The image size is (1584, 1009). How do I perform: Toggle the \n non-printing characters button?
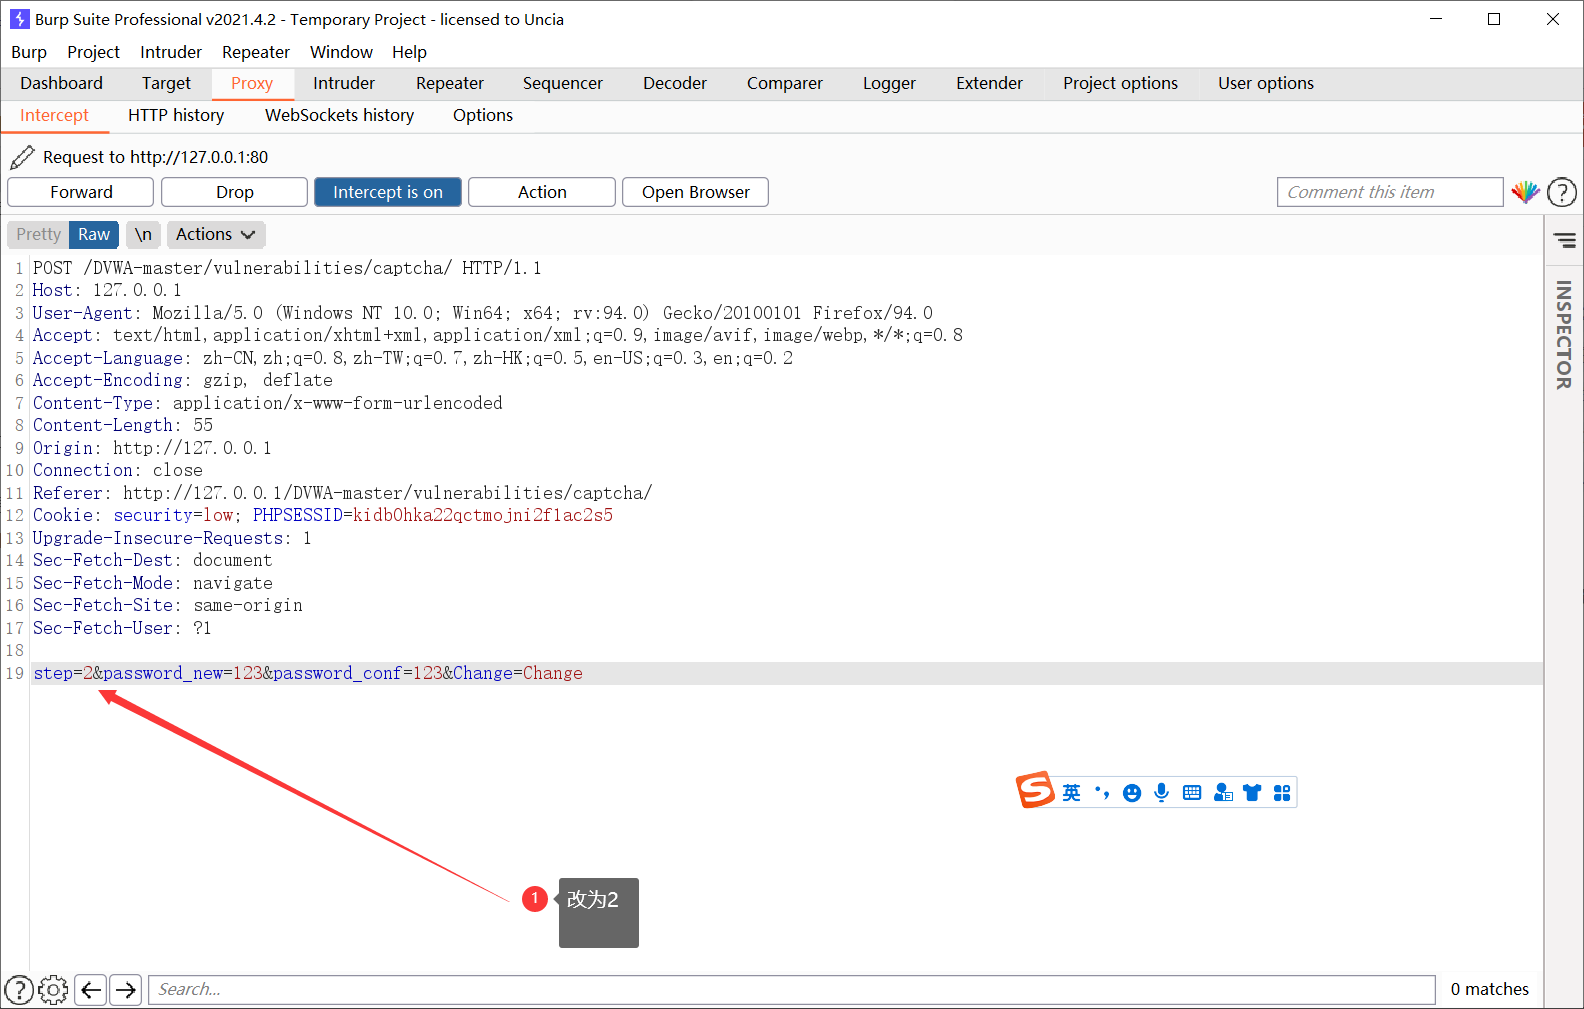pos(143,234)
